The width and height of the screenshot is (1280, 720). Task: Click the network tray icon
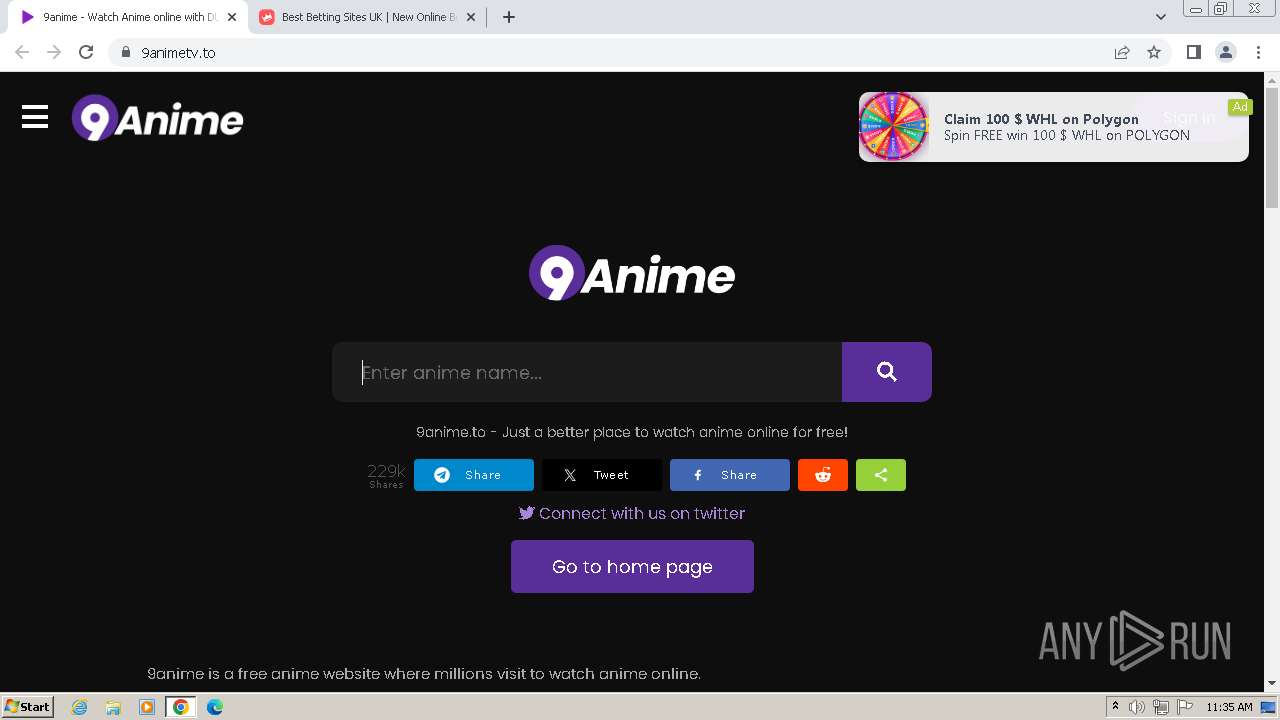(x=1160, y=707)
